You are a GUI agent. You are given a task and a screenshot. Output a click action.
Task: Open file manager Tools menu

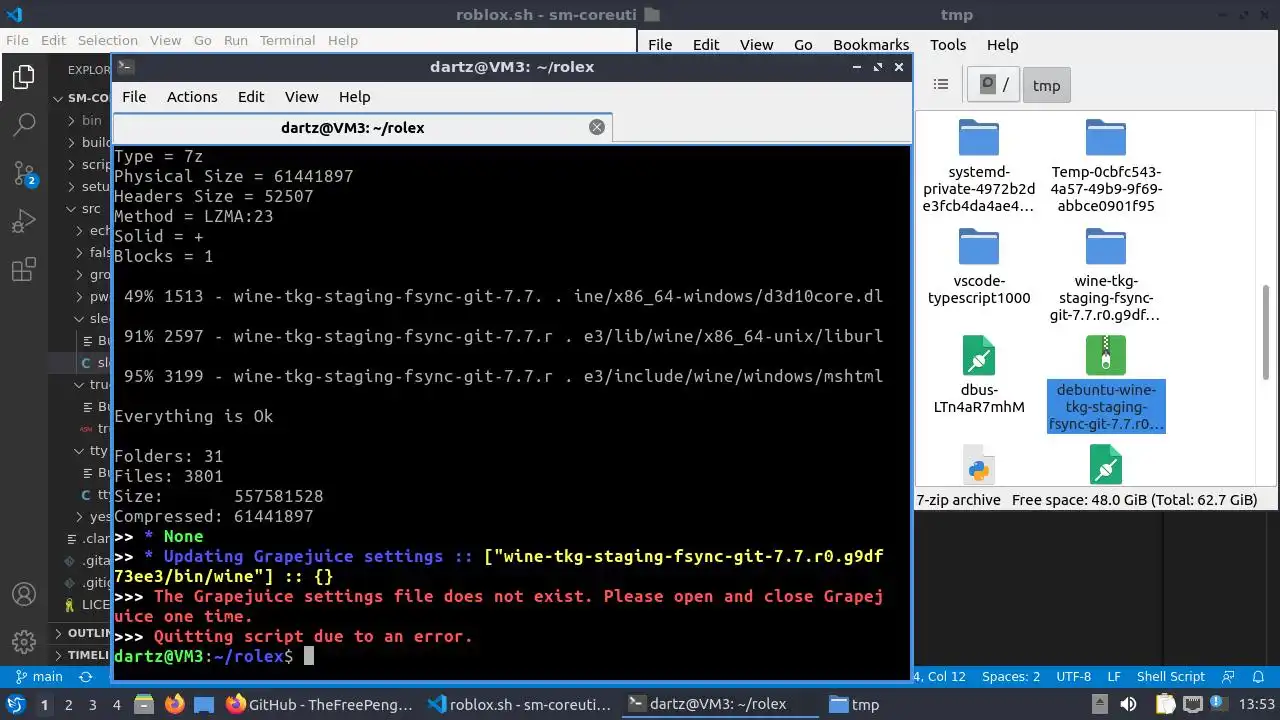[948, 45]
